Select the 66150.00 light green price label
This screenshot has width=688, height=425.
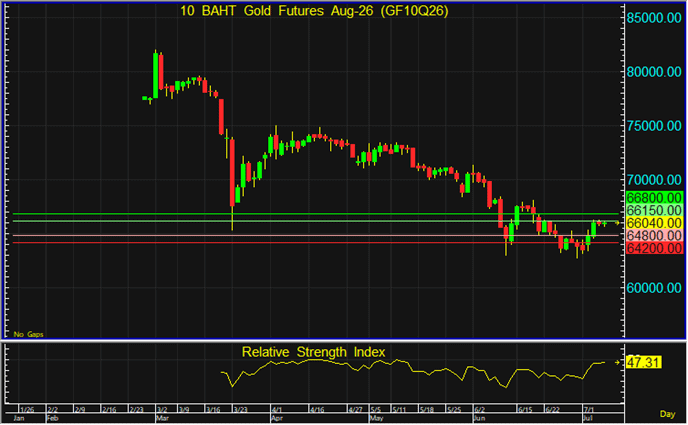pyautogui.click(x=654, y=210)
